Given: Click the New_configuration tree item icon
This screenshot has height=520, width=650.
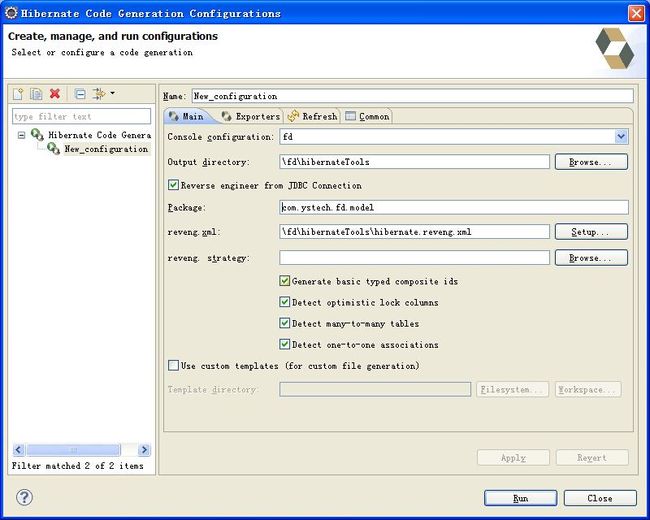Looking at the screenshot, I should (53, 148).
